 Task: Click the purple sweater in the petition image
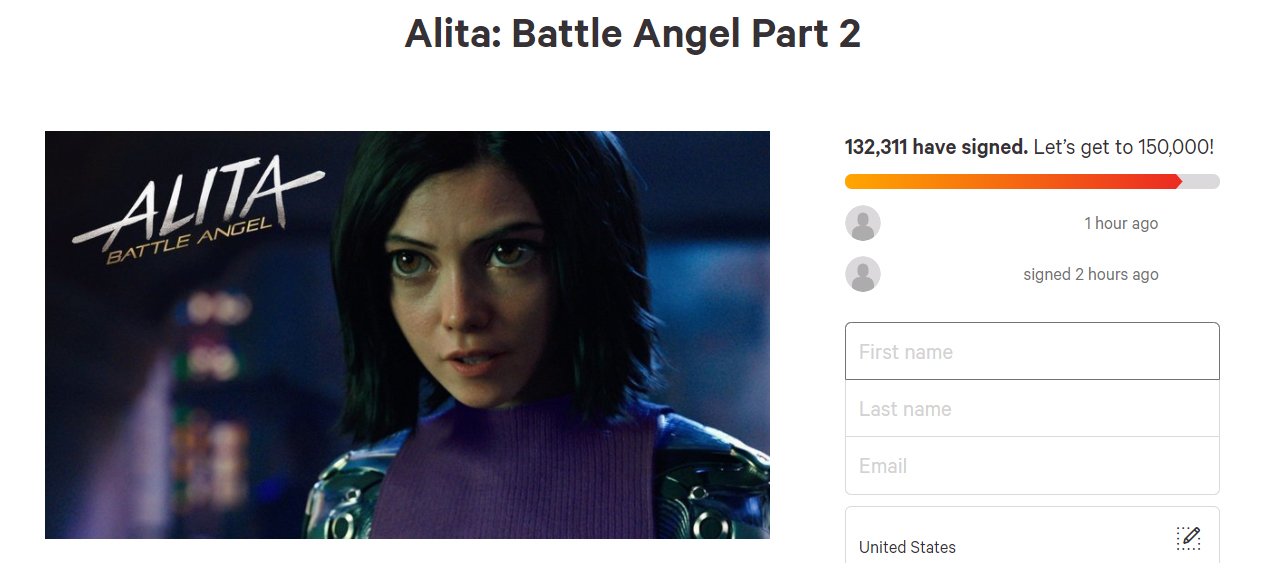point(510,470)
